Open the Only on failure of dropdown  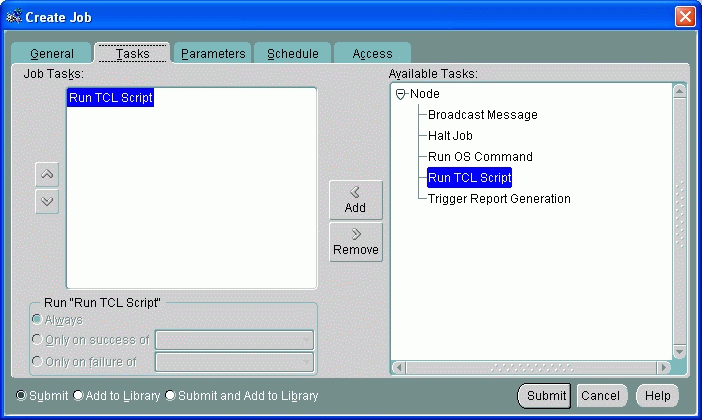pos(234,362)
